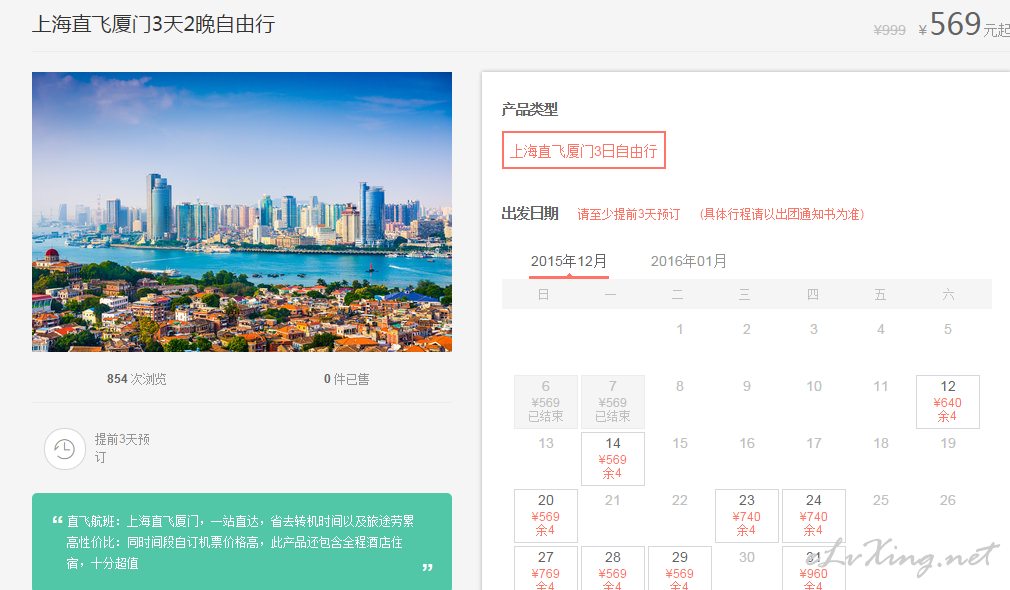Select December 12 priced ¥640

tap(947, 401)
